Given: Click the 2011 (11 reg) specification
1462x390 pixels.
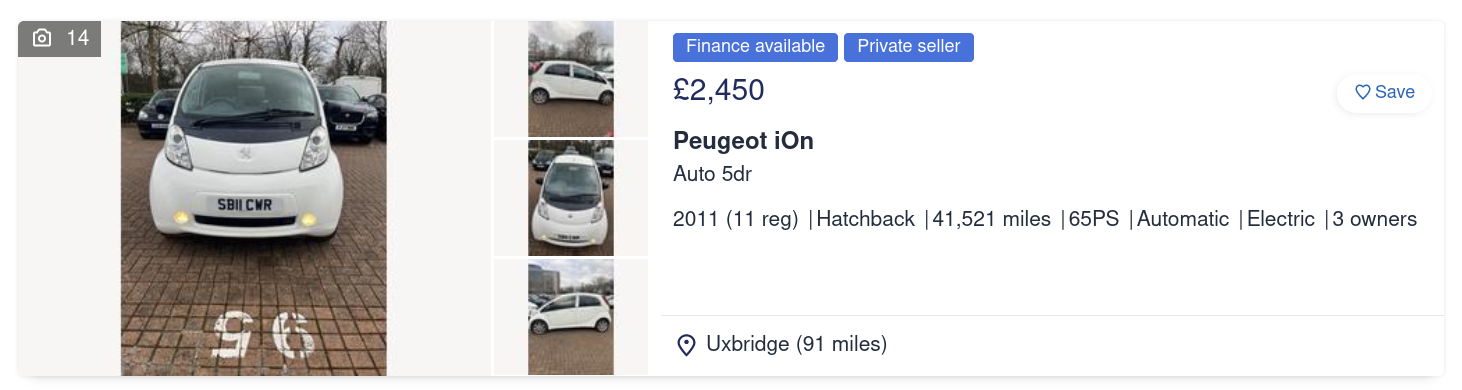Looking at the screenshot, I should (736, 219).
